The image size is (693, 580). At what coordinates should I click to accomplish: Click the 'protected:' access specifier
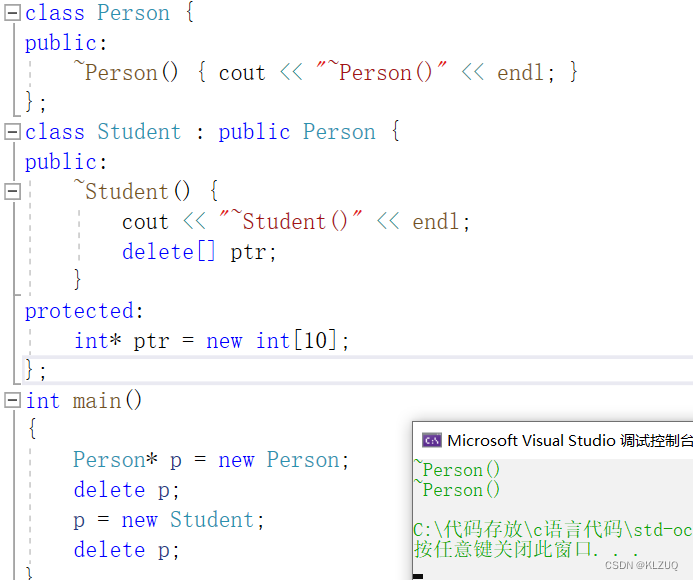click(x=84, y=311)
